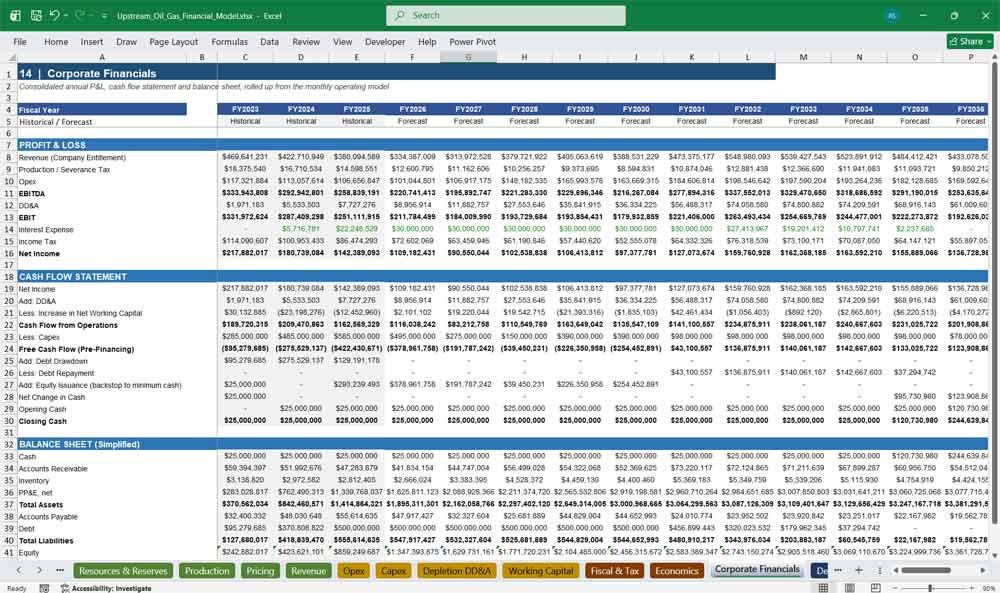Select the FY2026 header cell

(413, 109)
